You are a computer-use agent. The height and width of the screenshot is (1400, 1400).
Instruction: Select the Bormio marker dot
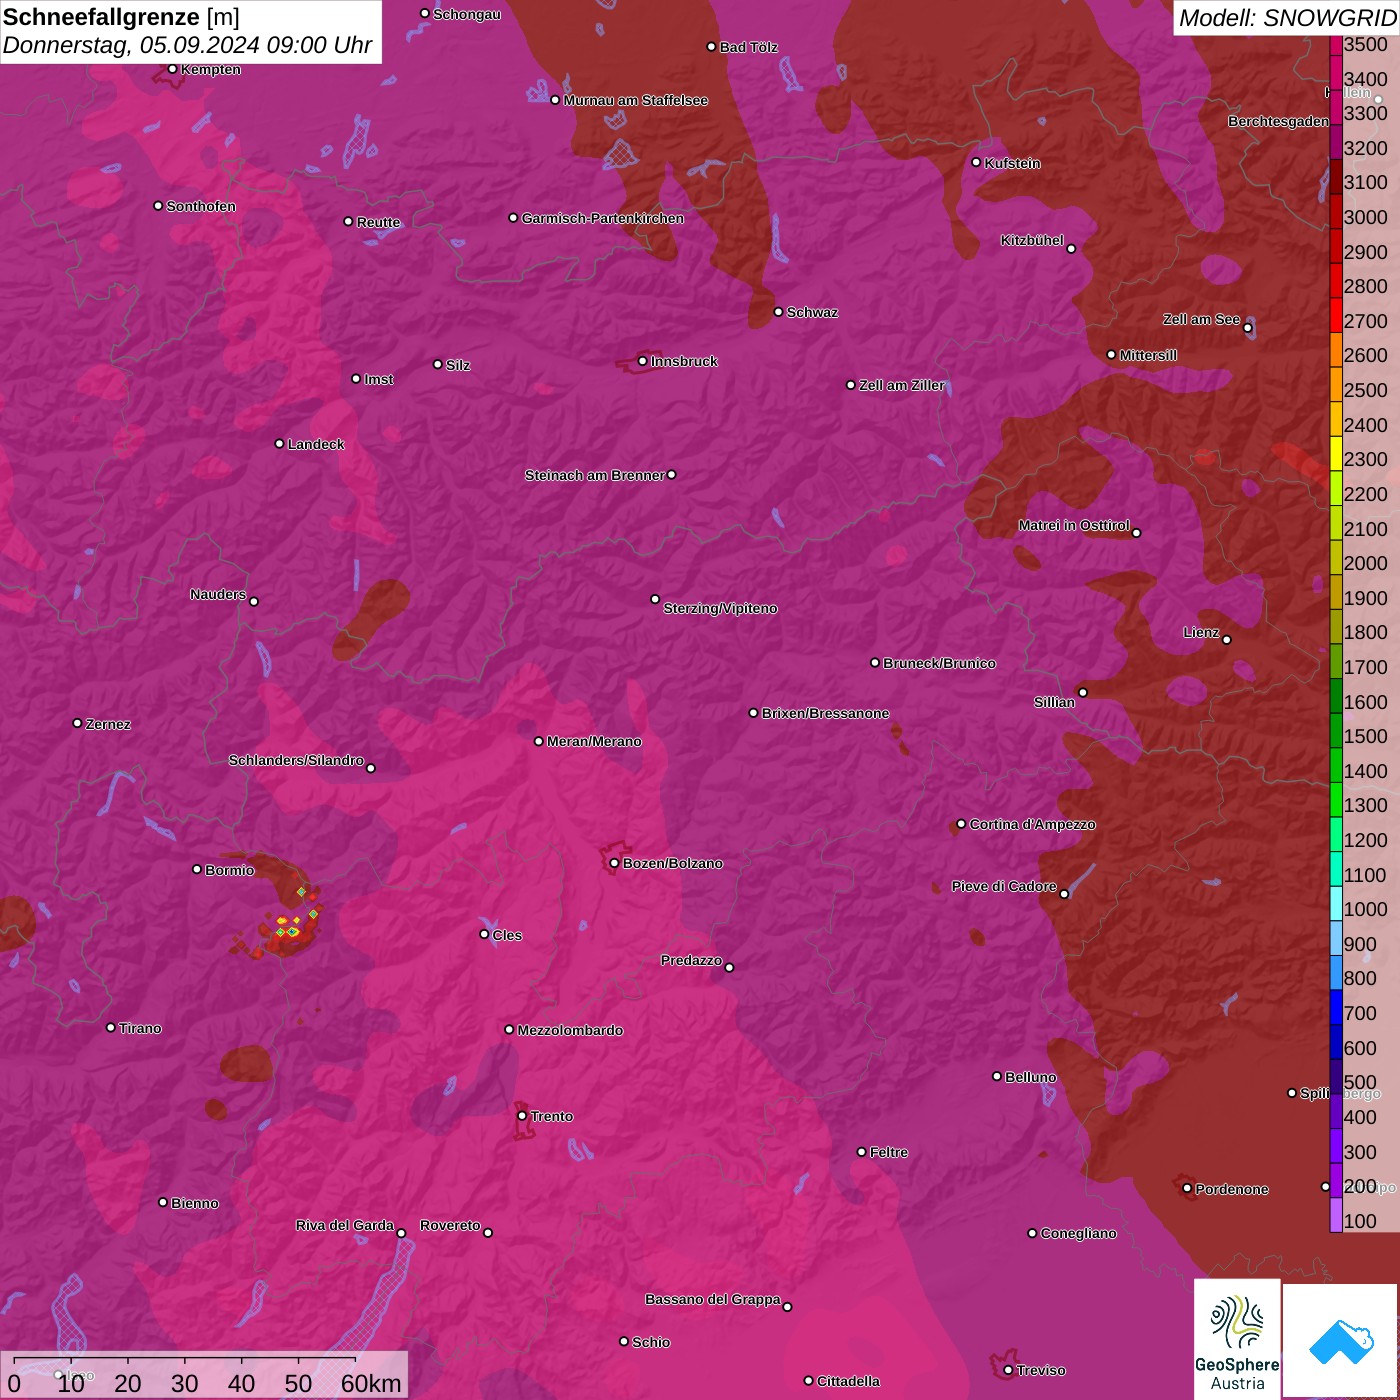(x=197, y=869)
